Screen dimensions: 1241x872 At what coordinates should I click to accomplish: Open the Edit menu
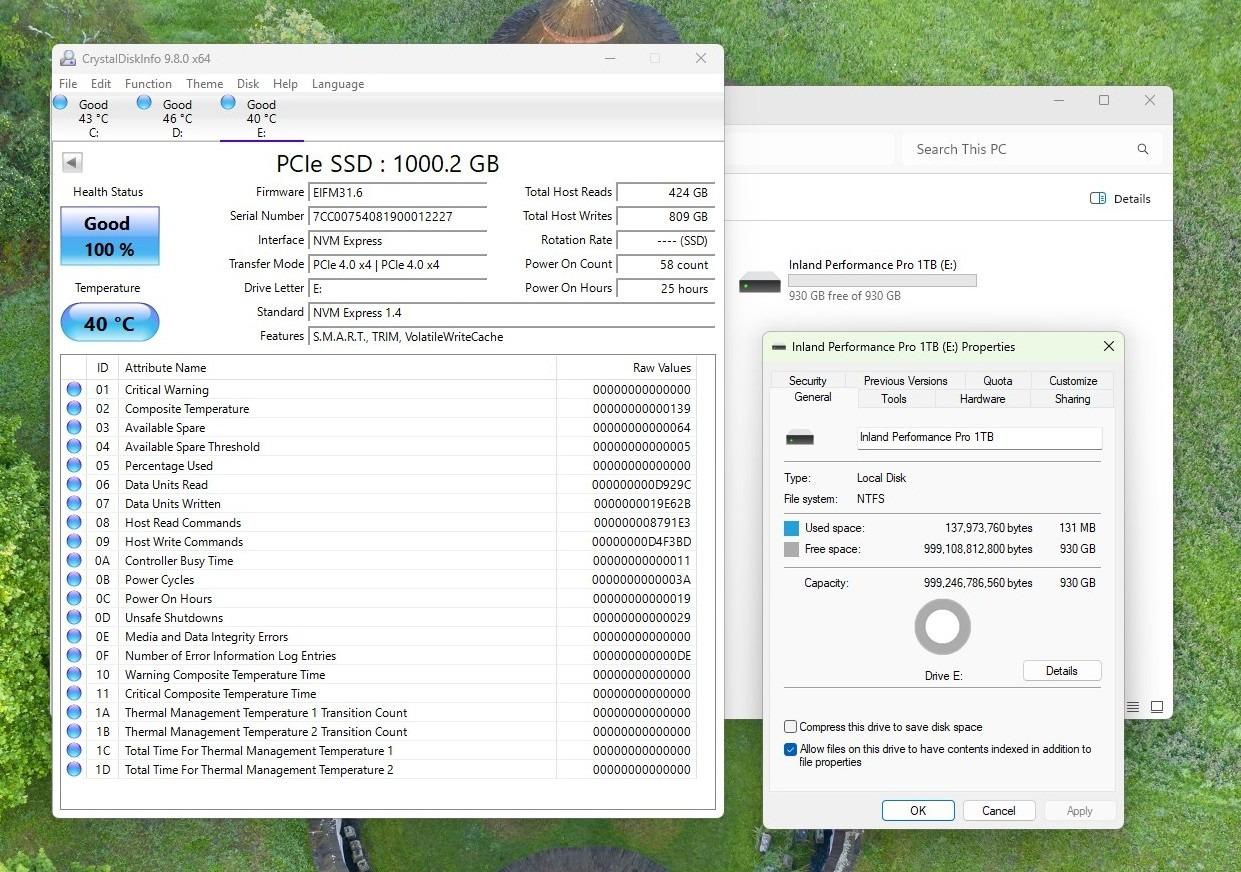coord(101,84)
